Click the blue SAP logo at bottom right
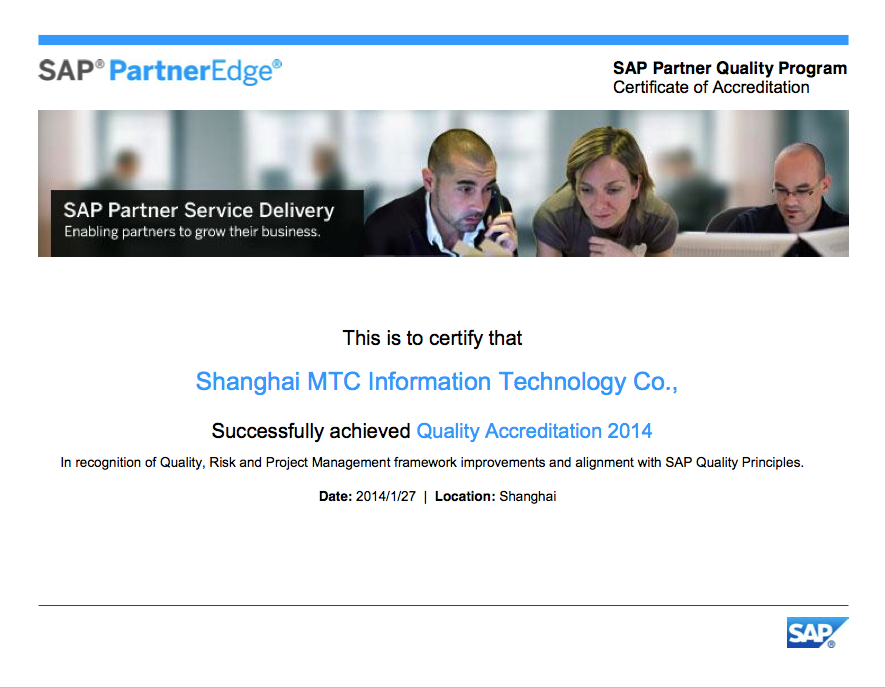This screenshot has width=885, height=688. (x=817, y=633)
